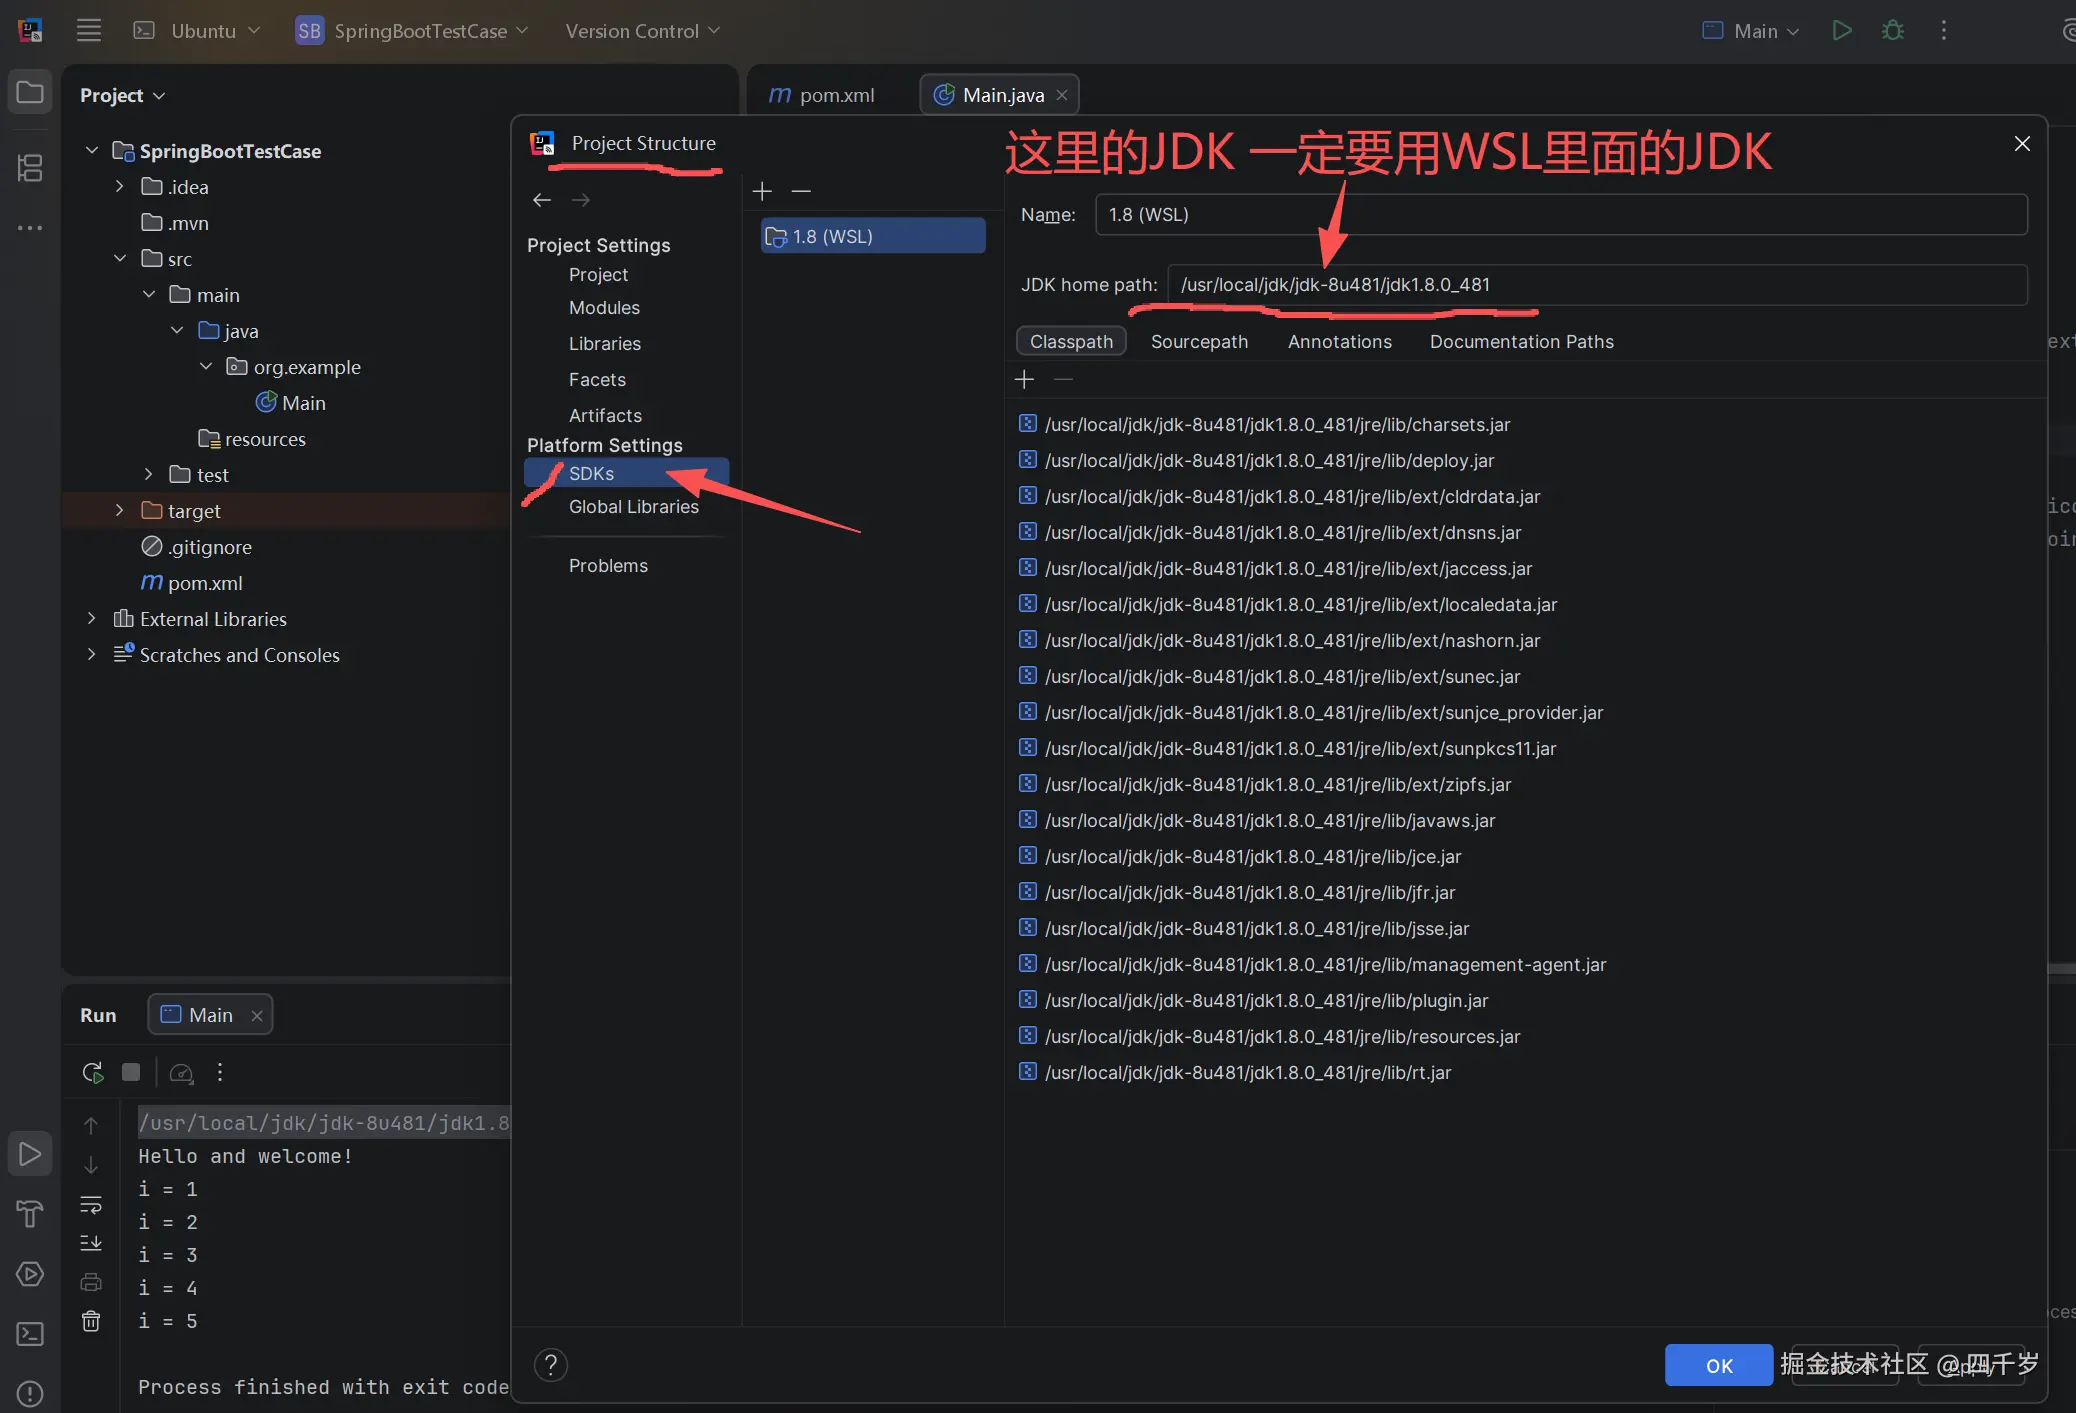
Task: Click the Debug bug icon
Action: (x=1892, y=31)
